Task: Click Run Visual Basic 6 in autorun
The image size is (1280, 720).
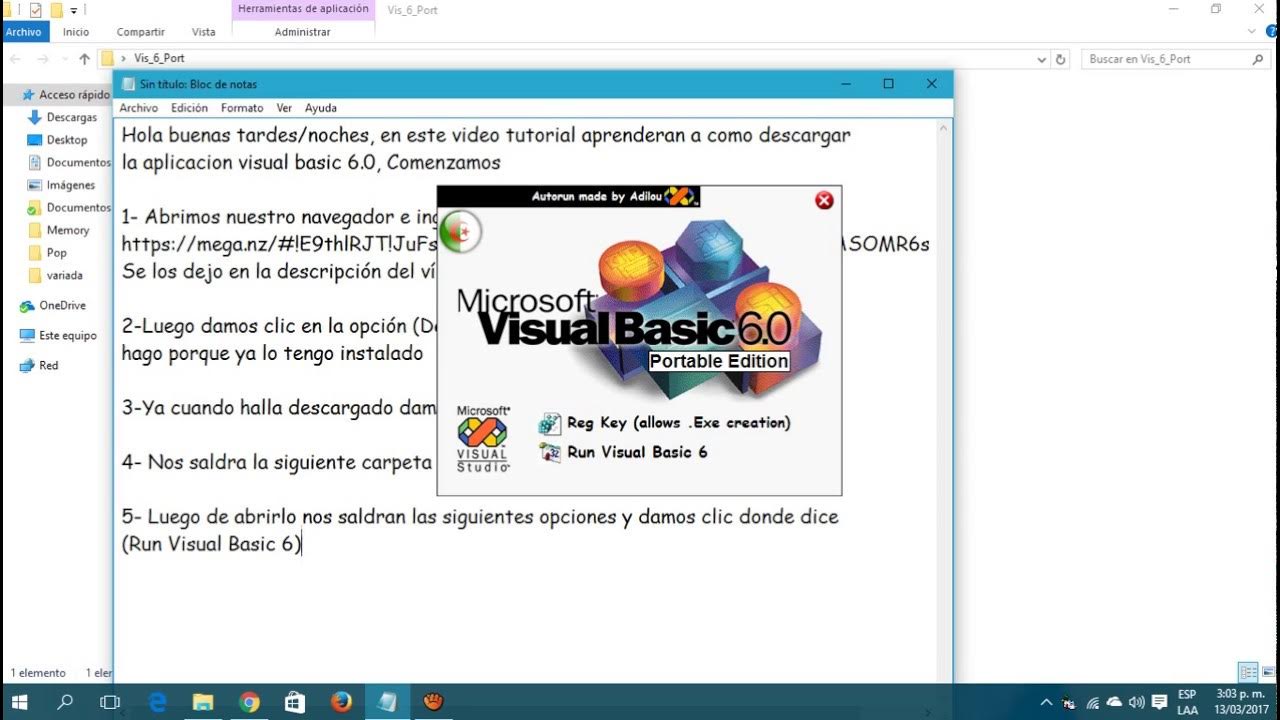Action: pos(637,452)
